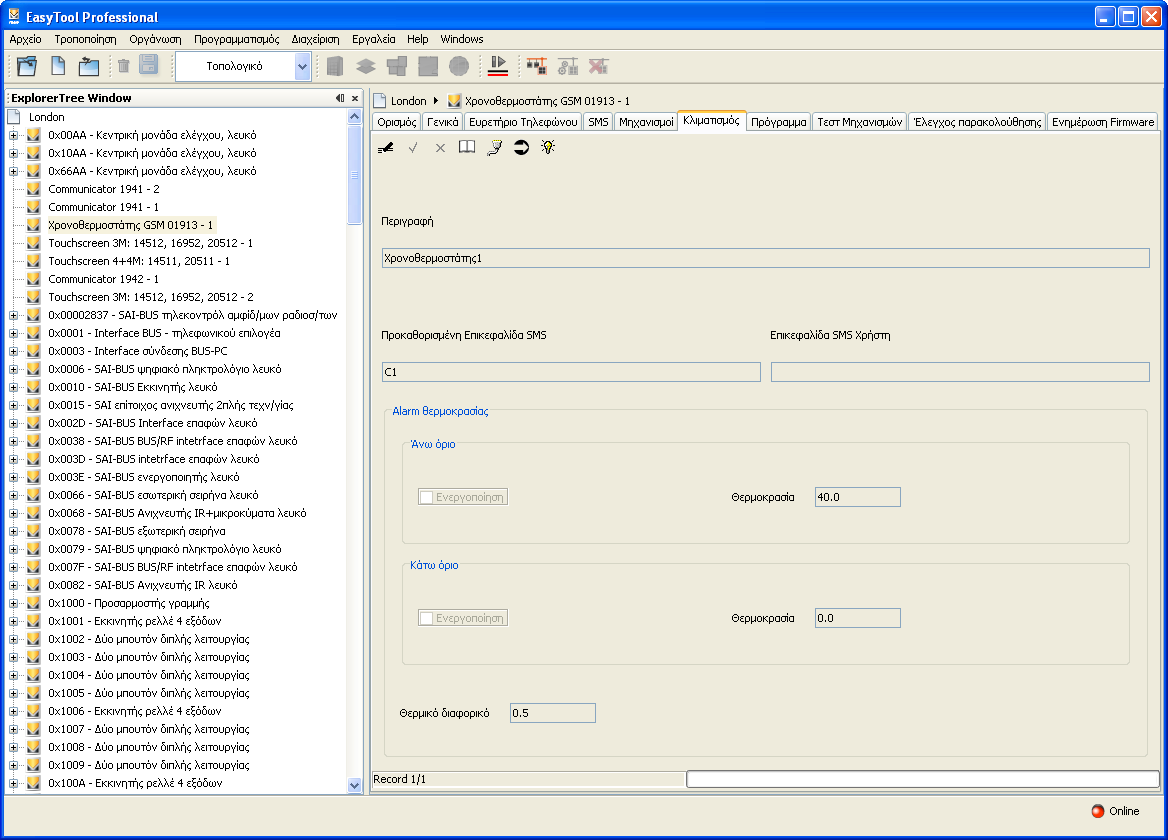Click the network icon with gear
The image size is (1168, 840).
[x=568, y=66]
